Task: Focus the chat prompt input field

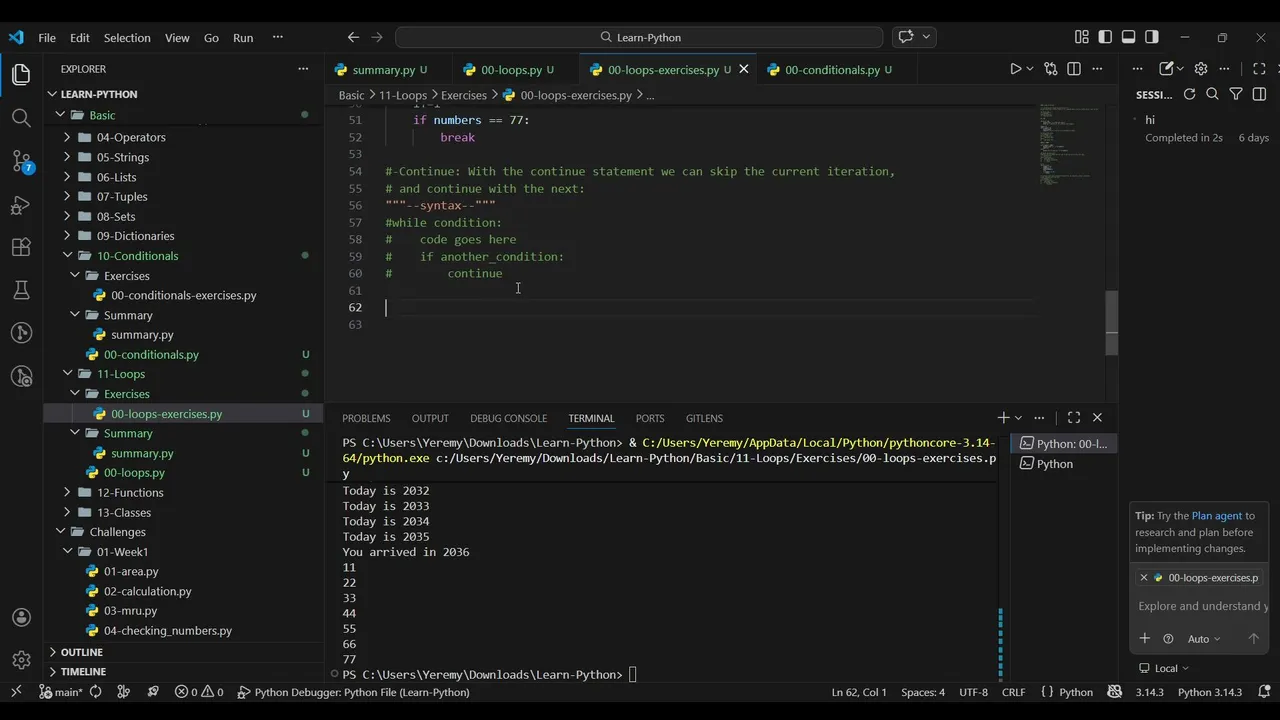Action: pyautogui.click(x=1202, y=606)
